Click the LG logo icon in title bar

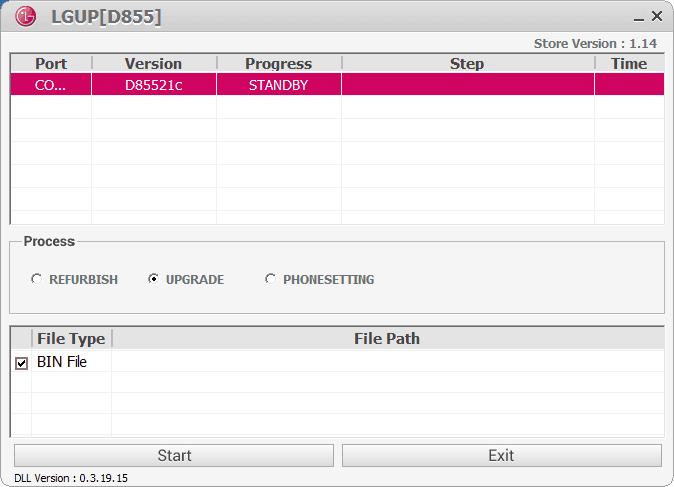click(x=25, y=17)
